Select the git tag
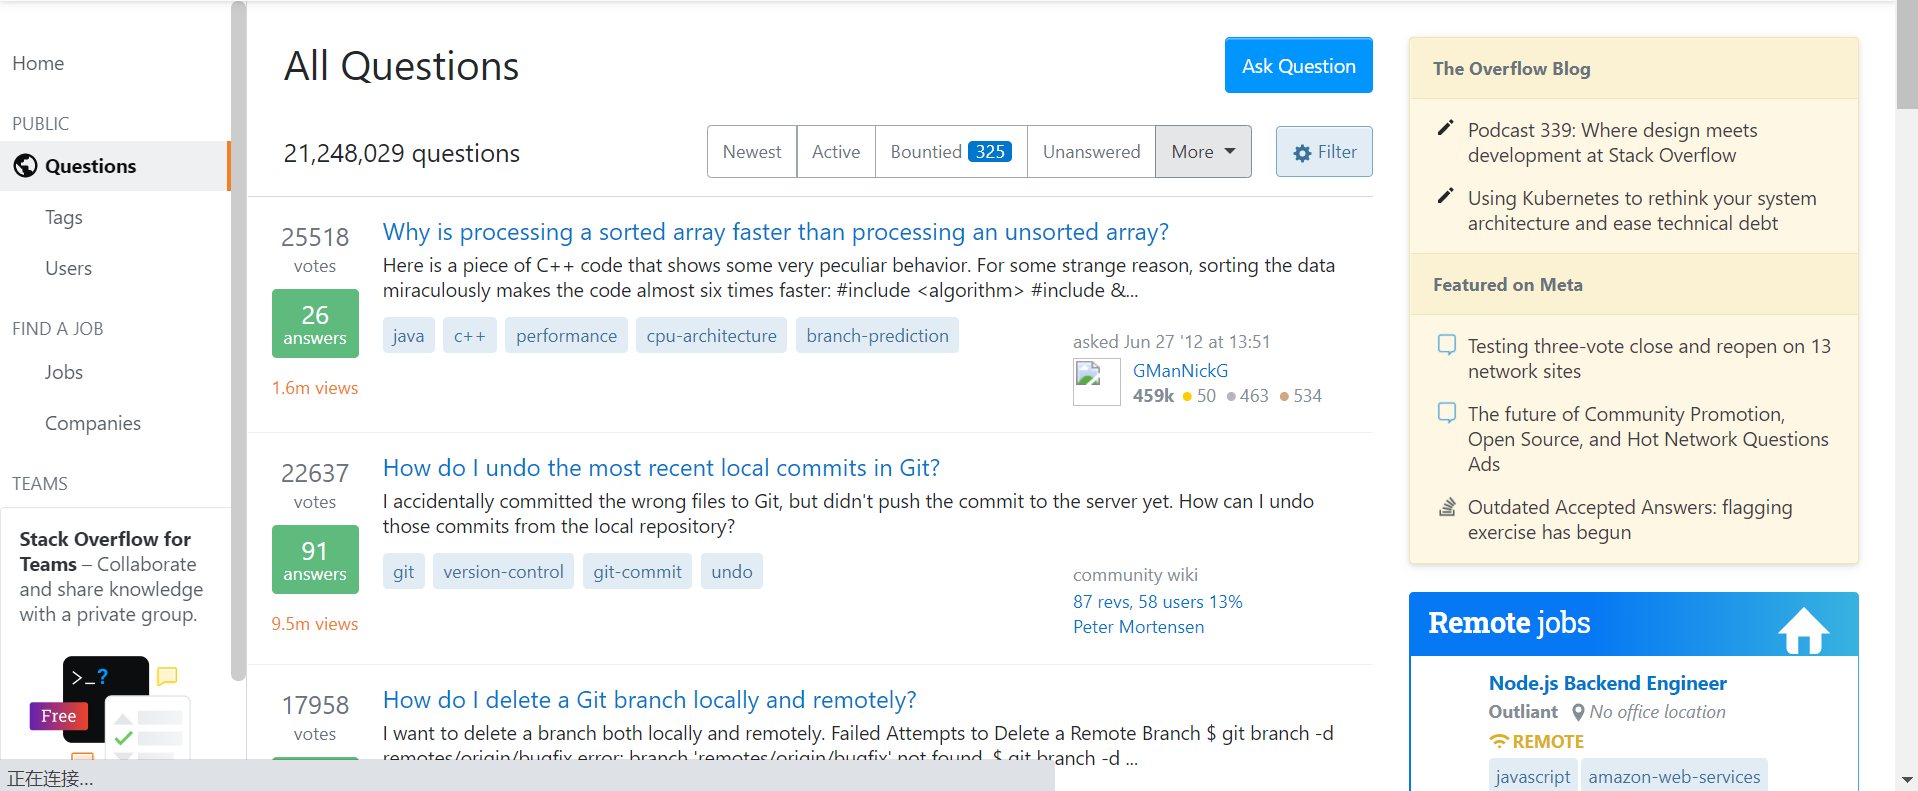The height and width of the screenshot is (791, 1918). tap(404, 572)
